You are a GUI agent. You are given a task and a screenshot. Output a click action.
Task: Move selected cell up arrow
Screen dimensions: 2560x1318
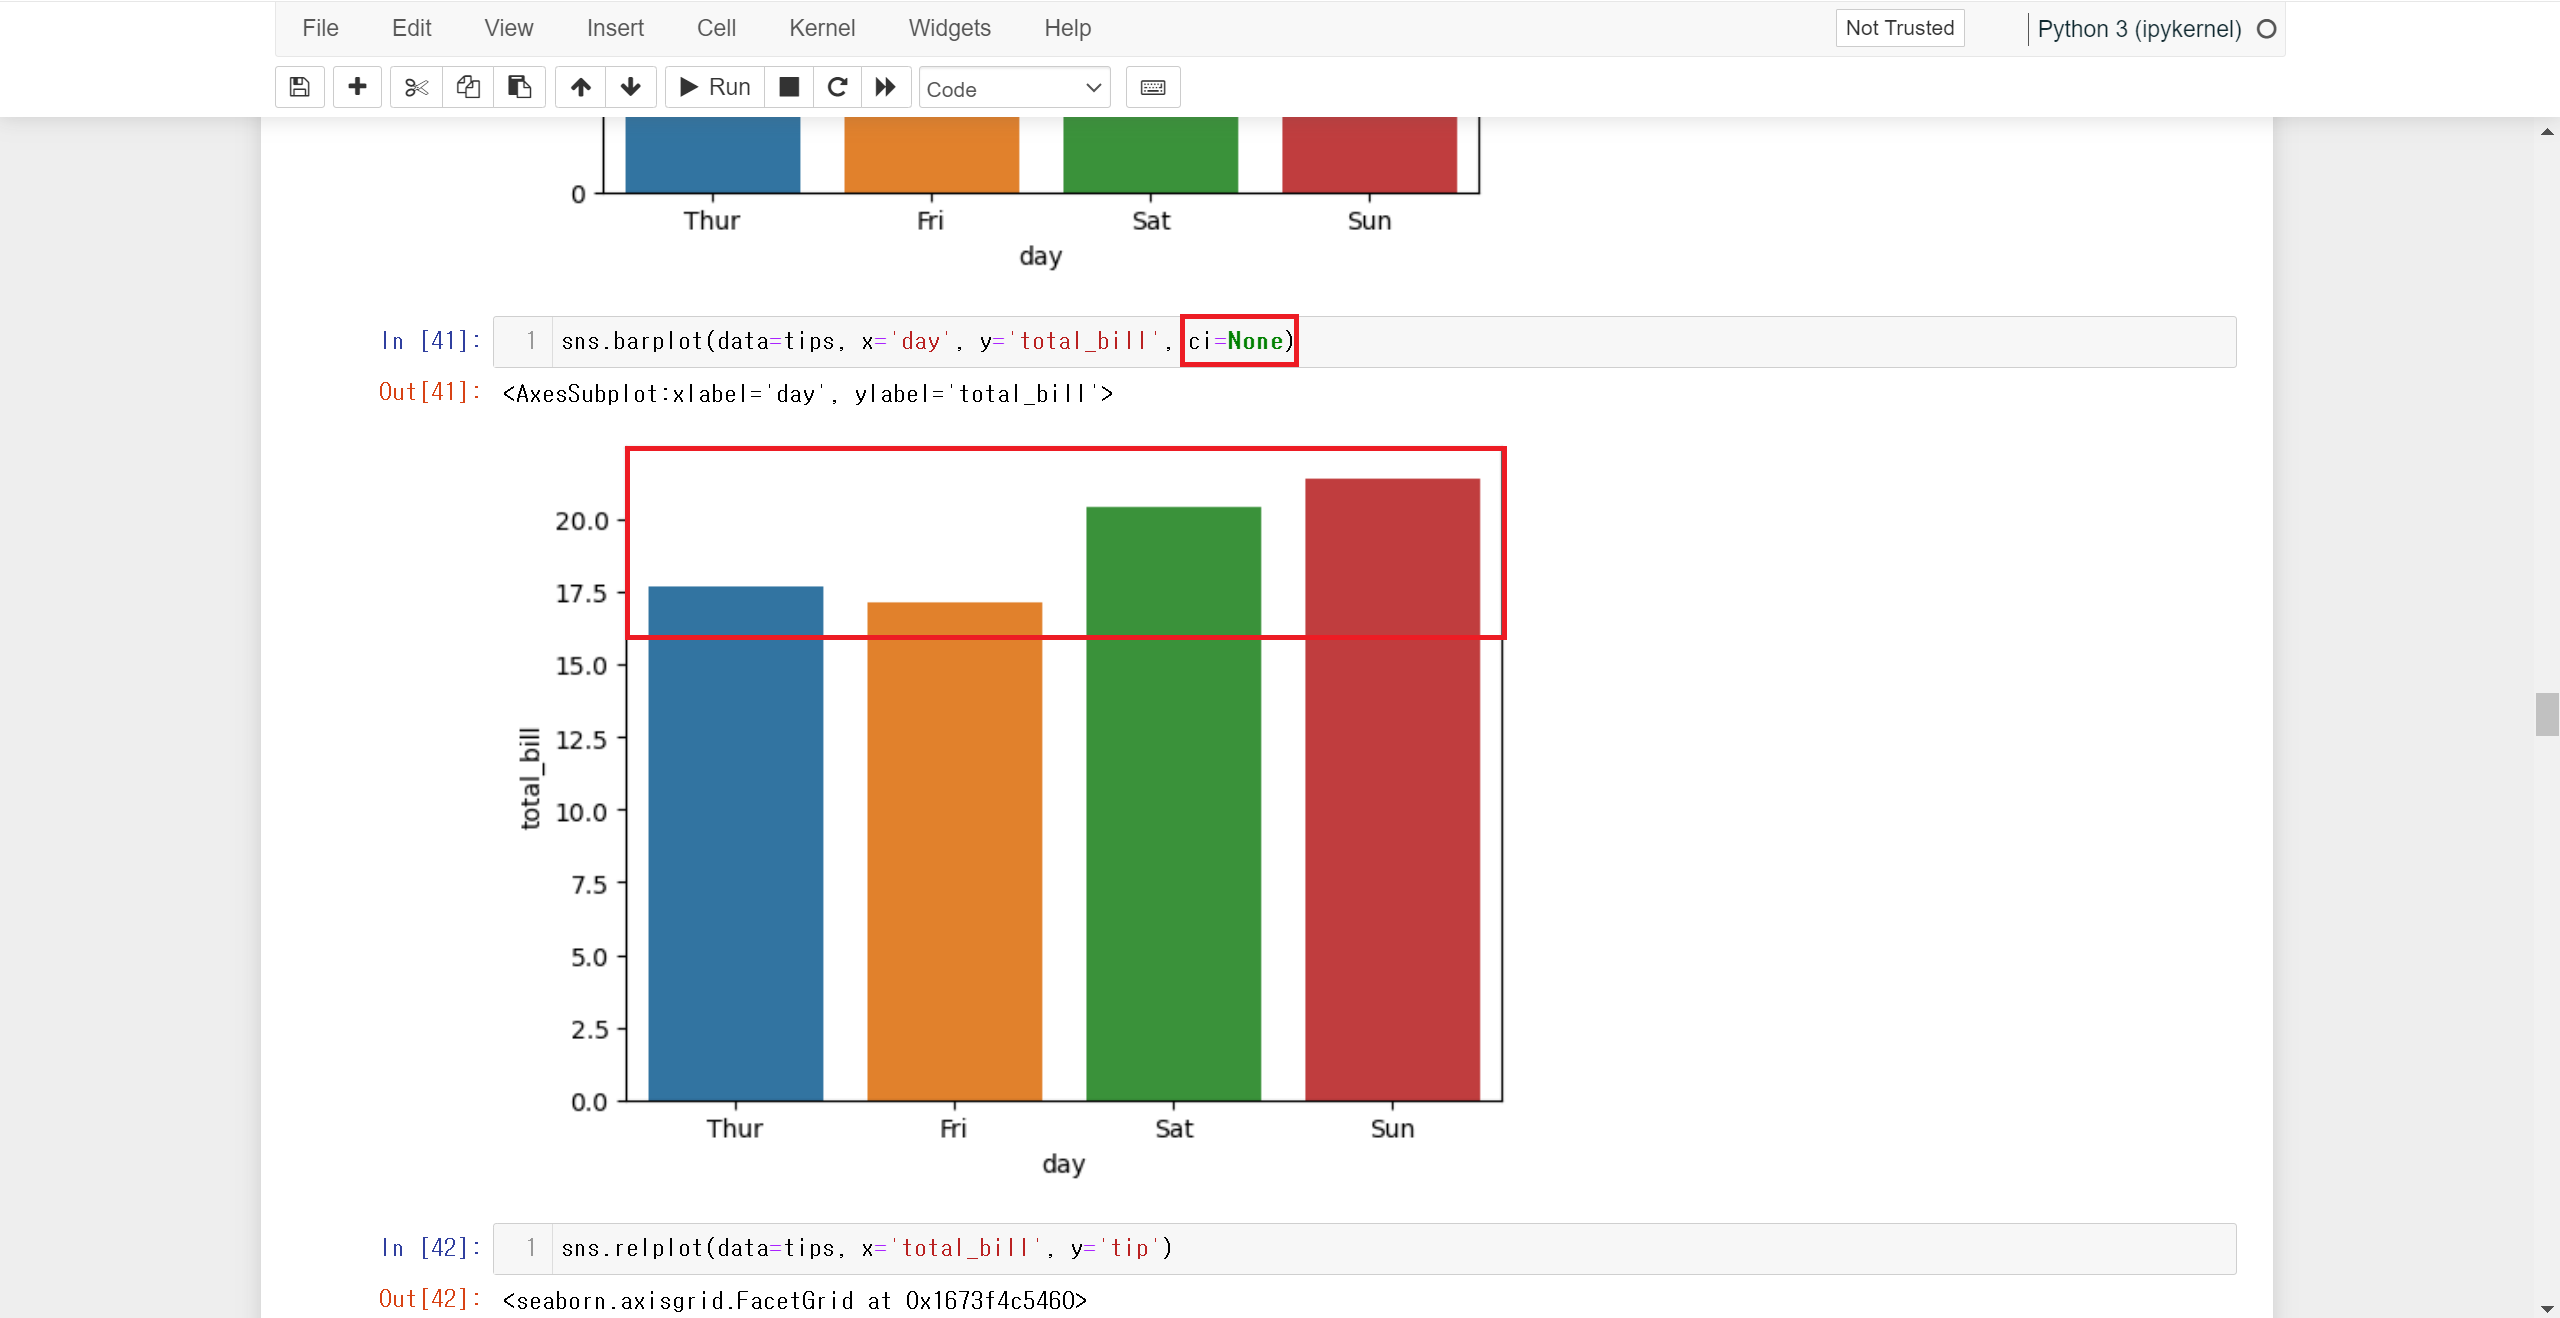pos(580,87)
